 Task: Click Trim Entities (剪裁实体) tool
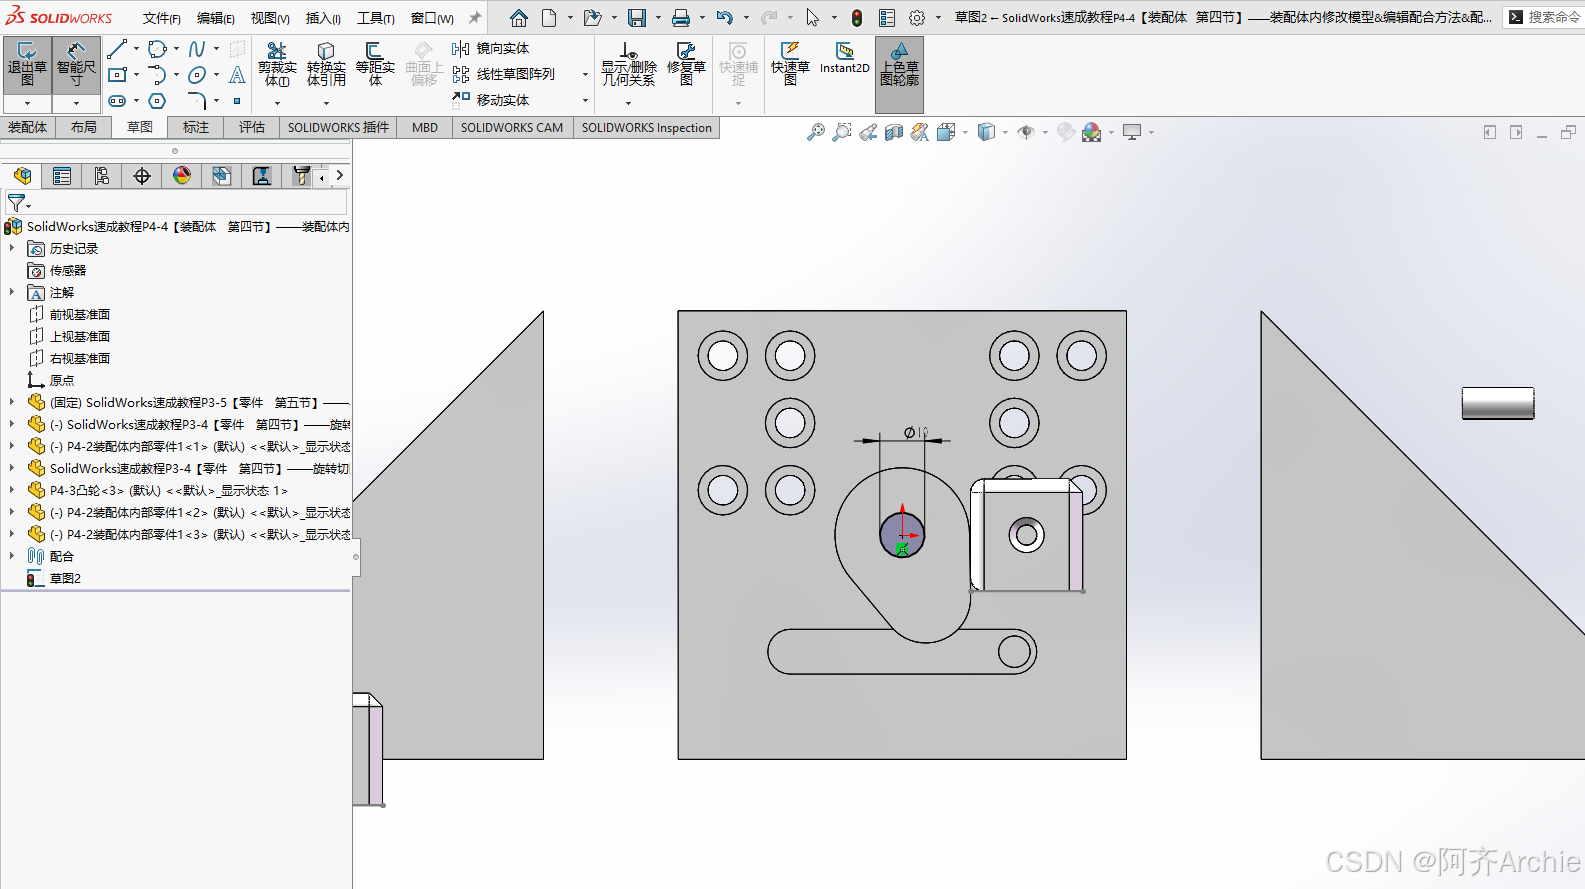277,64
